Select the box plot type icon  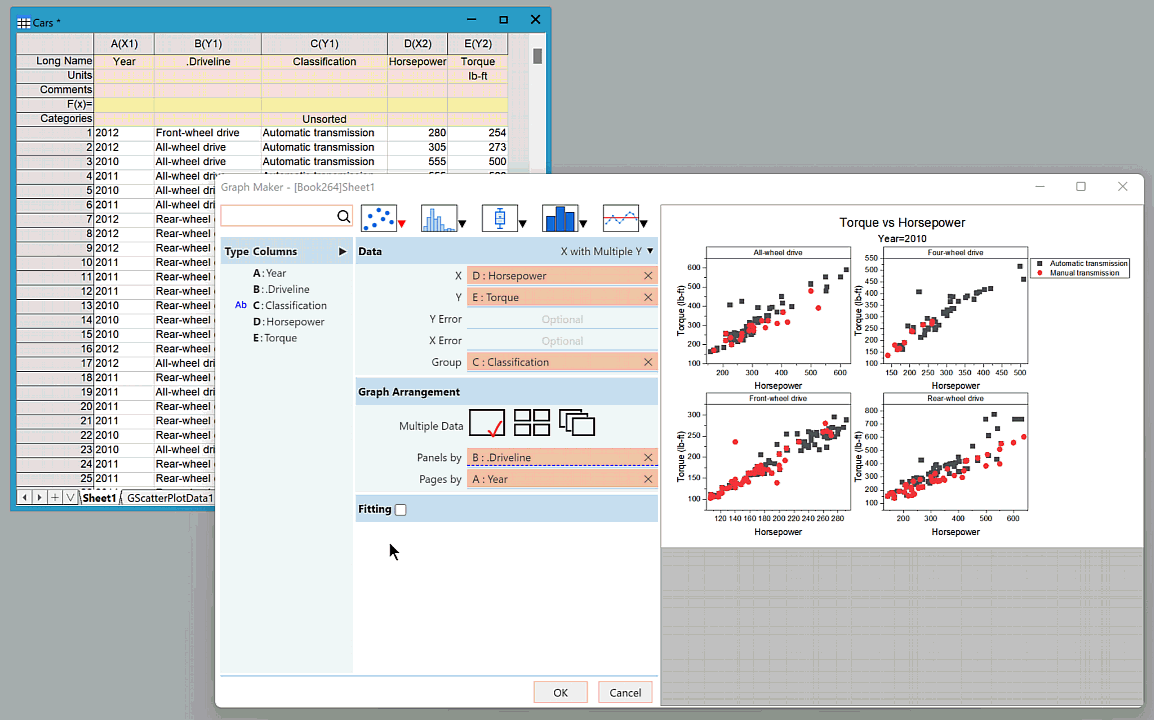498,218
